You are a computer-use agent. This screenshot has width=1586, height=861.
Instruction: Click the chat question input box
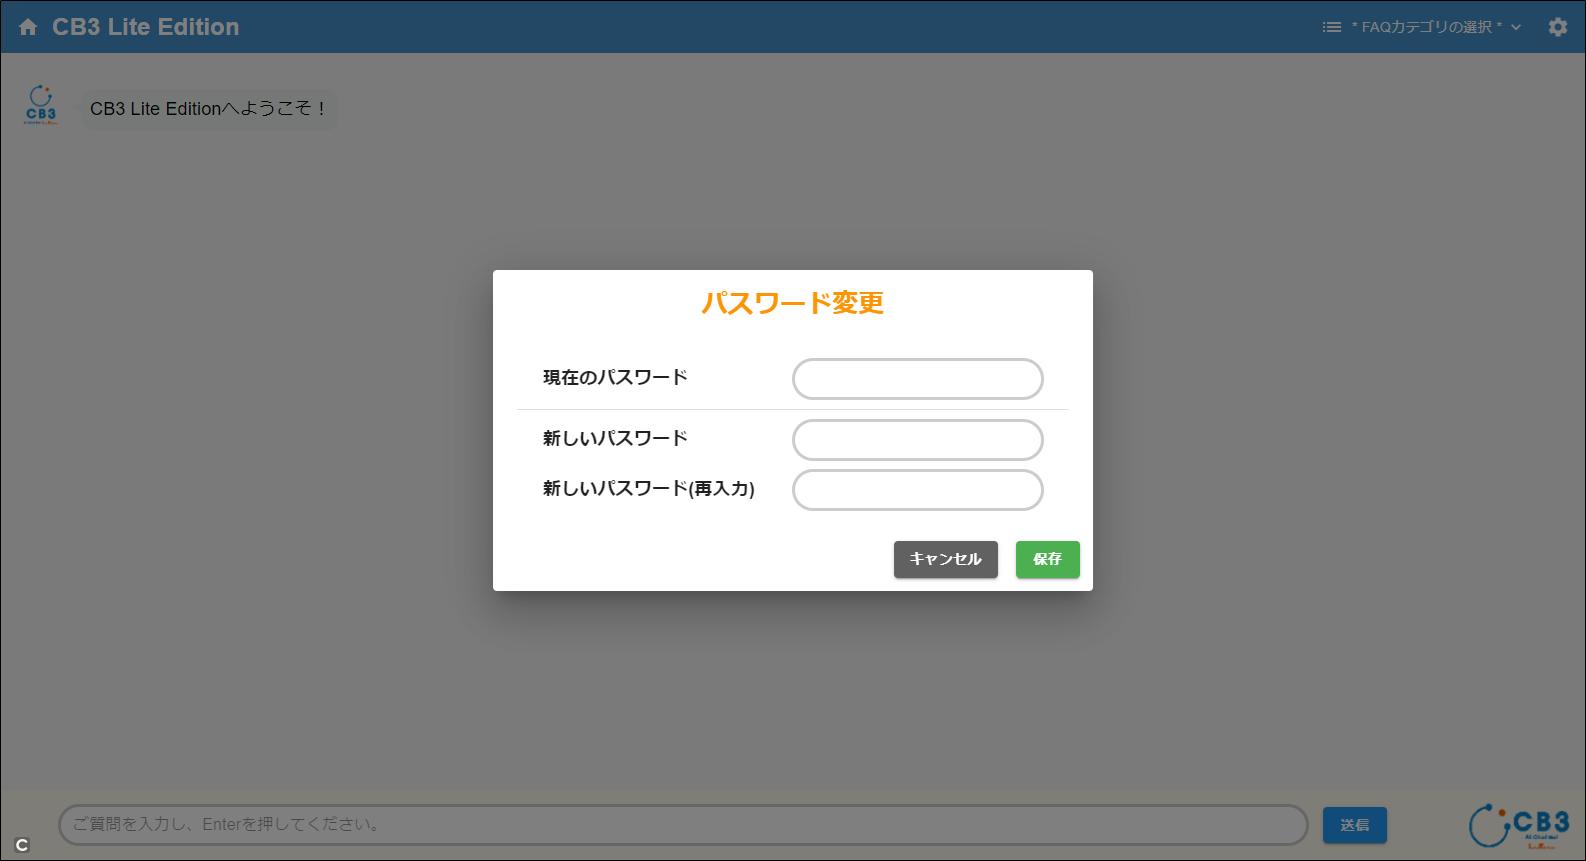point(682,825)
